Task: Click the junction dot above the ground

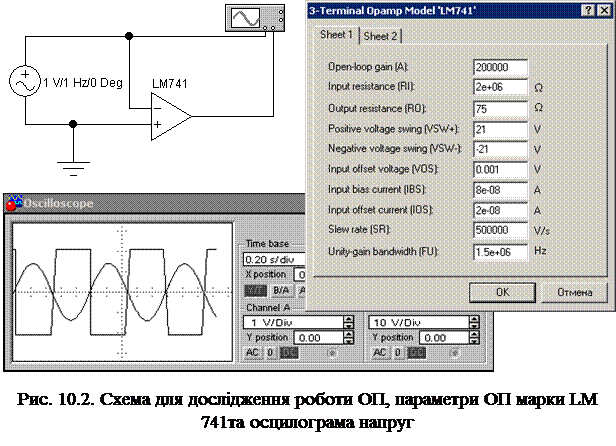Action: (73, 124)
